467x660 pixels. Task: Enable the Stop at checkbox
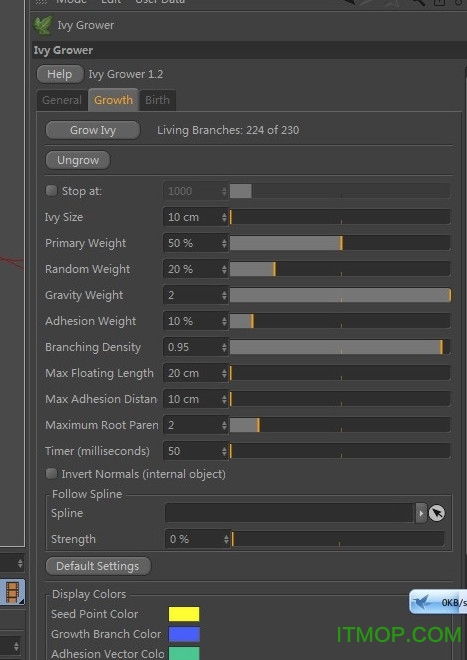click(x=51, y=191)
